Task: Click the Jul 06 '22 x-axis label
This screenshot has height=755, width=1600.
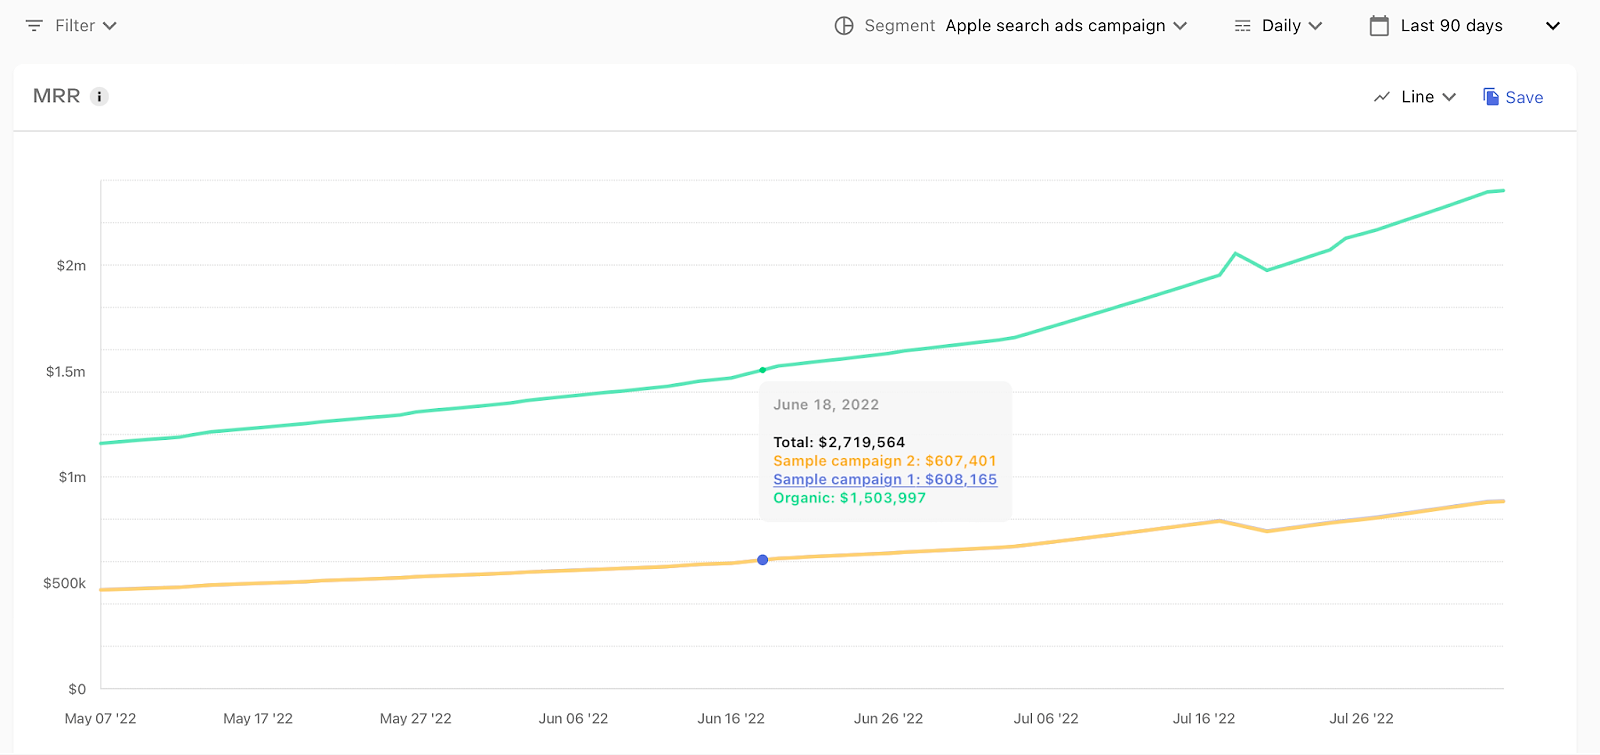Action: tap(1046, 719)
